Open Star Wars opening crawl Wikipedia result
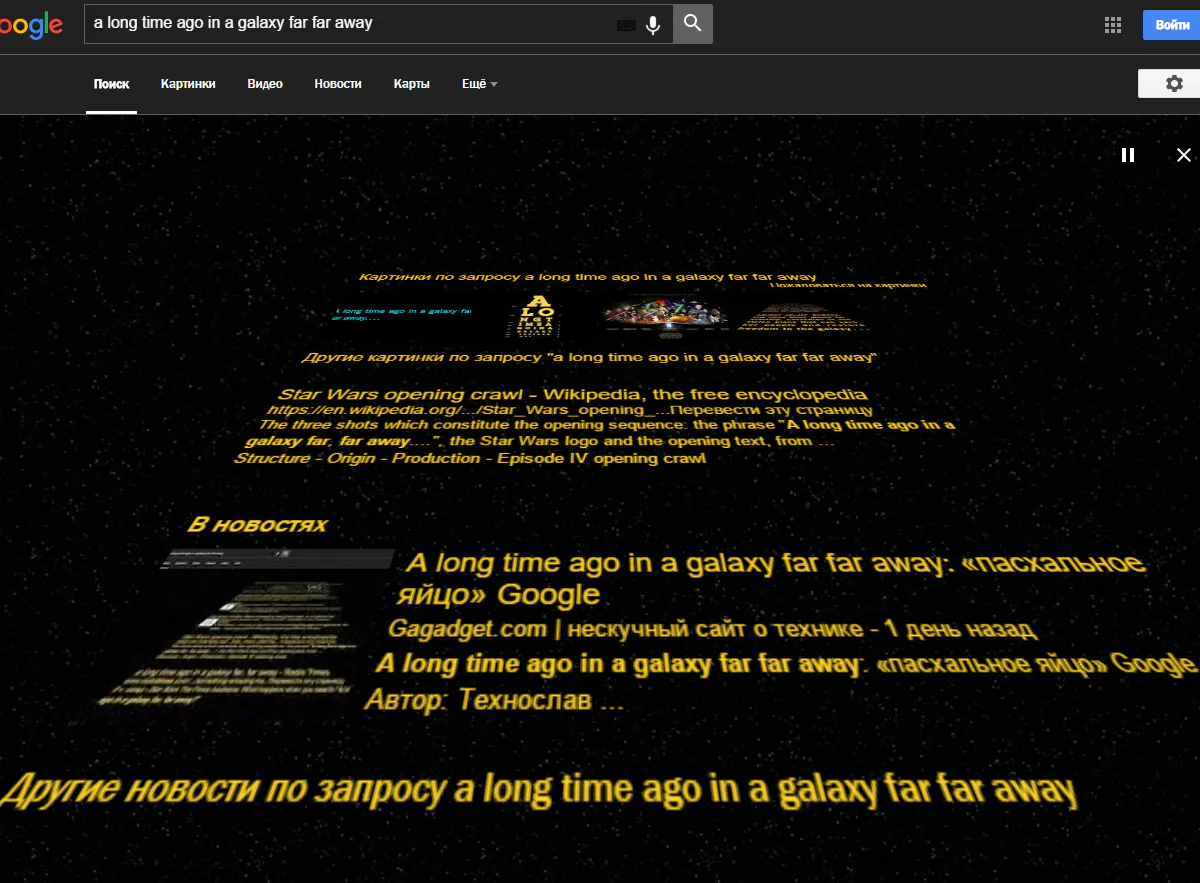 click(x=572, y=394)
